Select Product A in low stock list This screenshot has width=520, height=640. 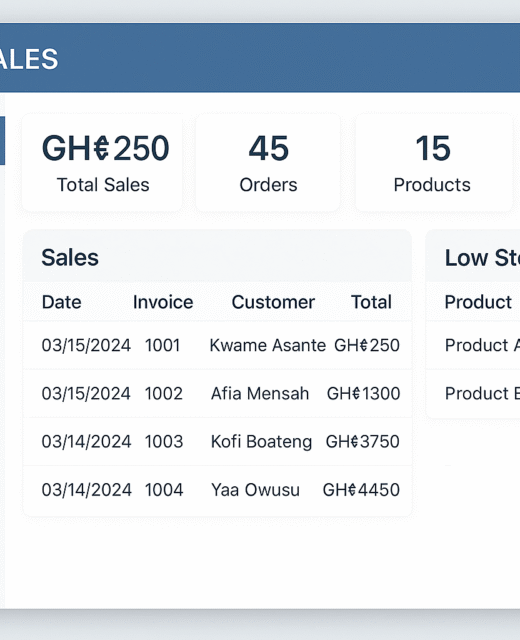(482, 345)
